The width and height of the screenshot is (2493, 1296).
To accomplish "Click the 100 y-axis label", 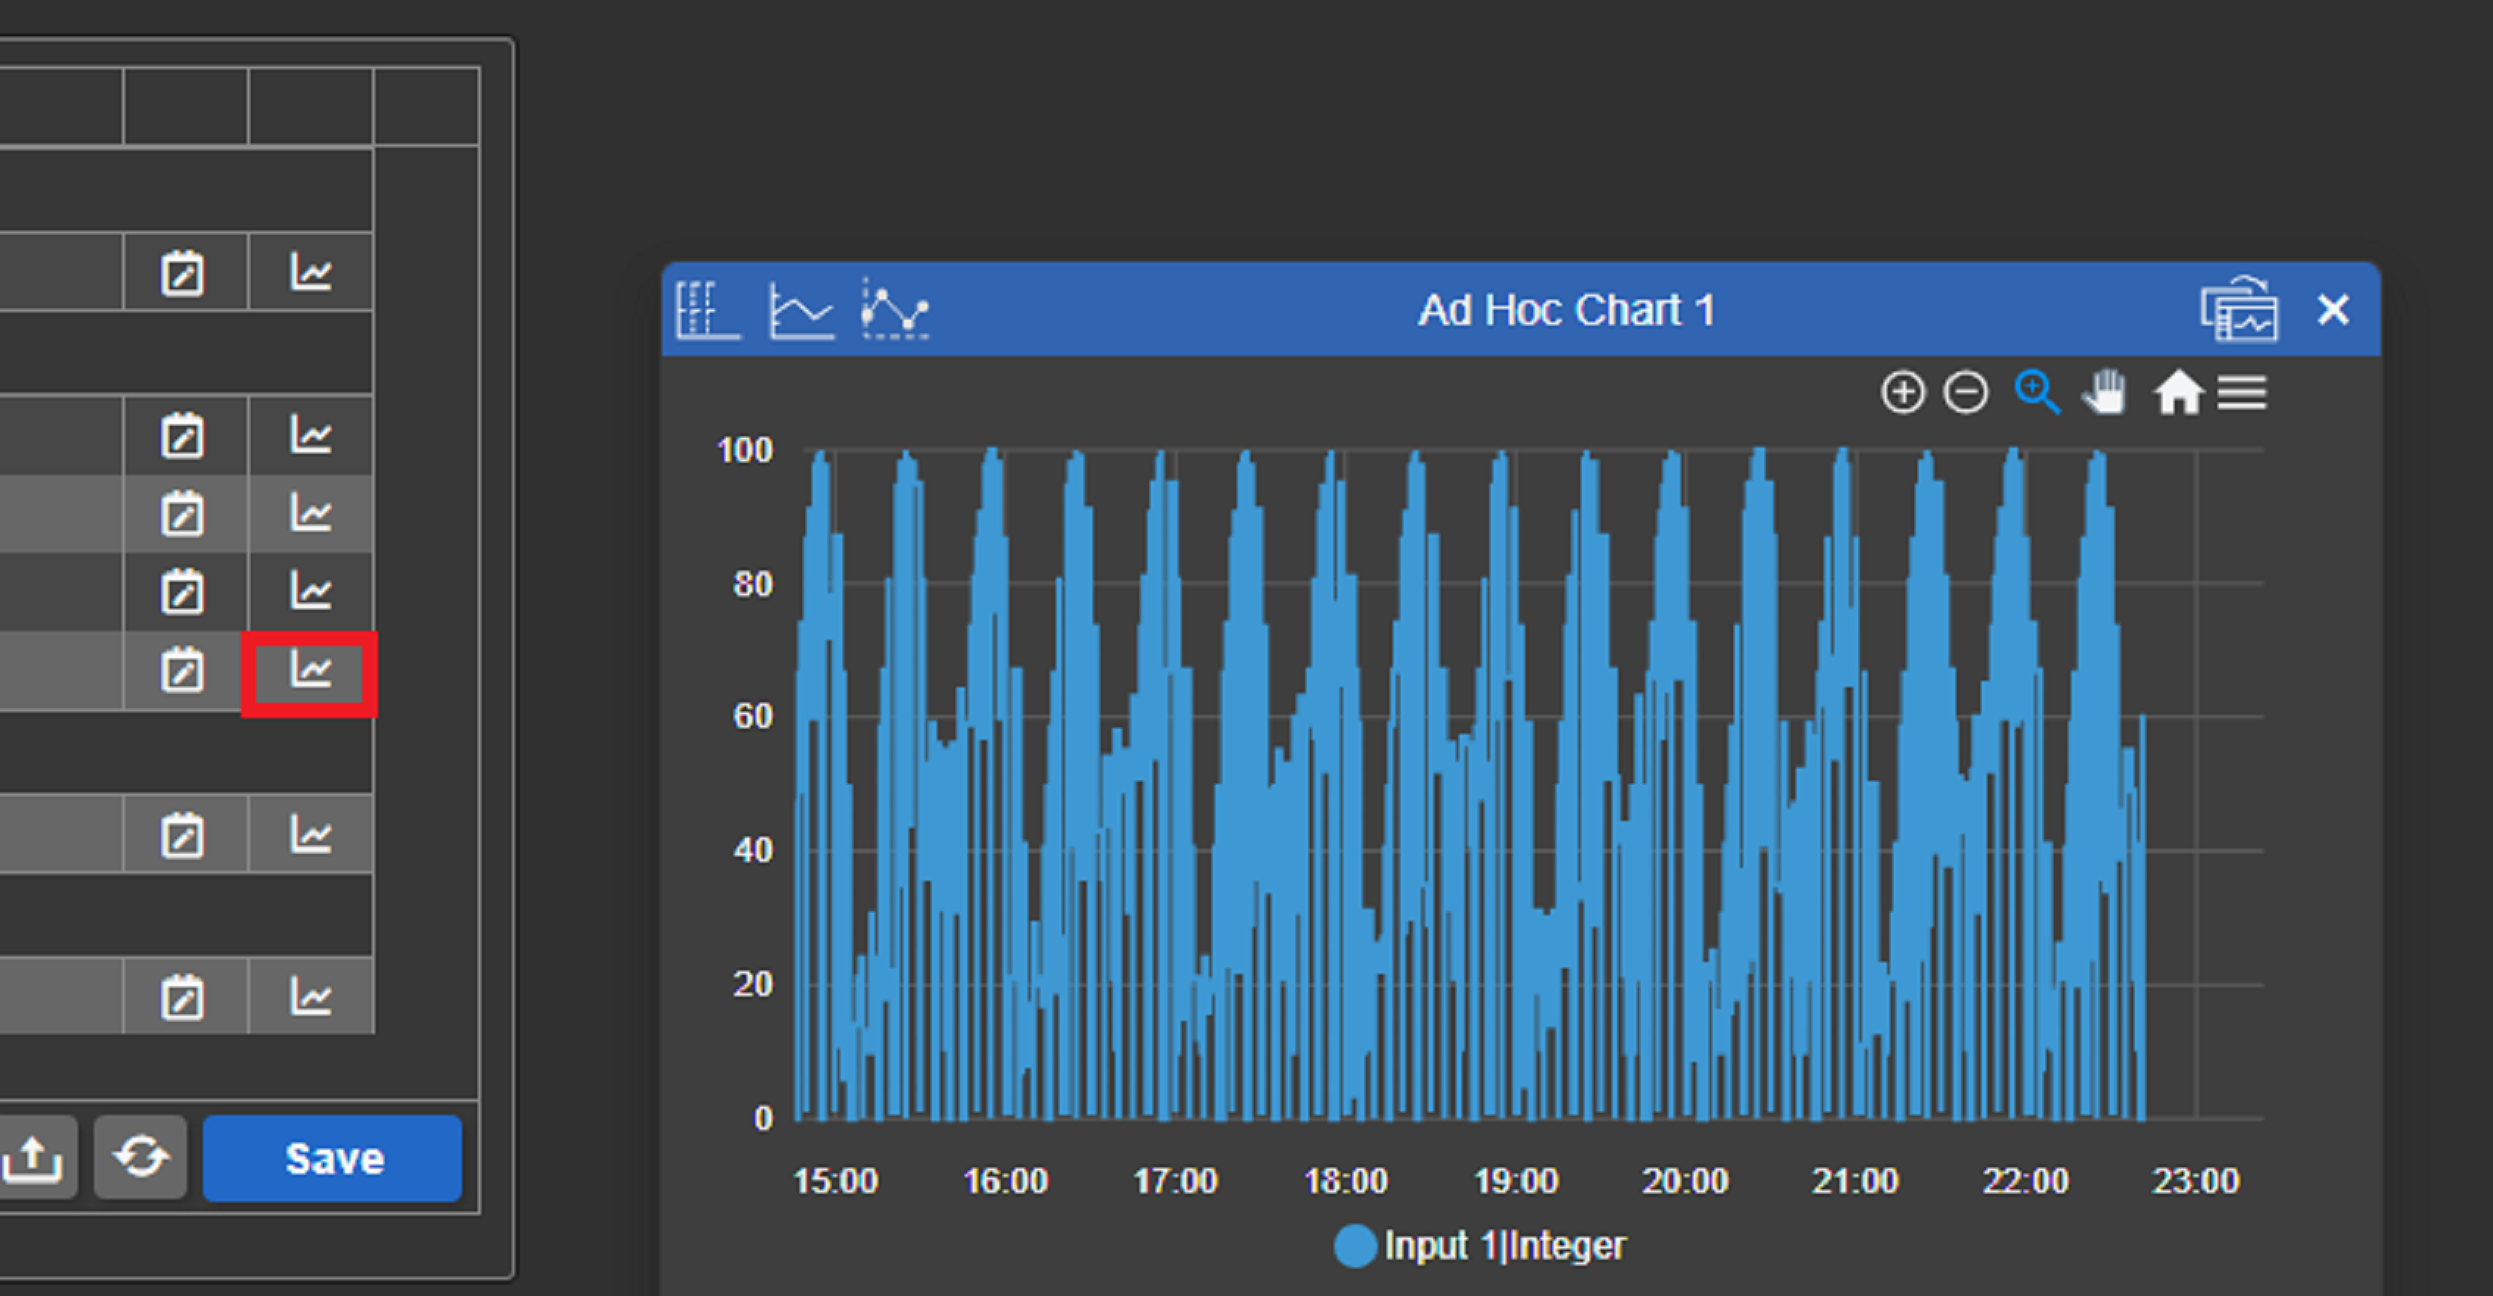I will click(x=745, y=450).
